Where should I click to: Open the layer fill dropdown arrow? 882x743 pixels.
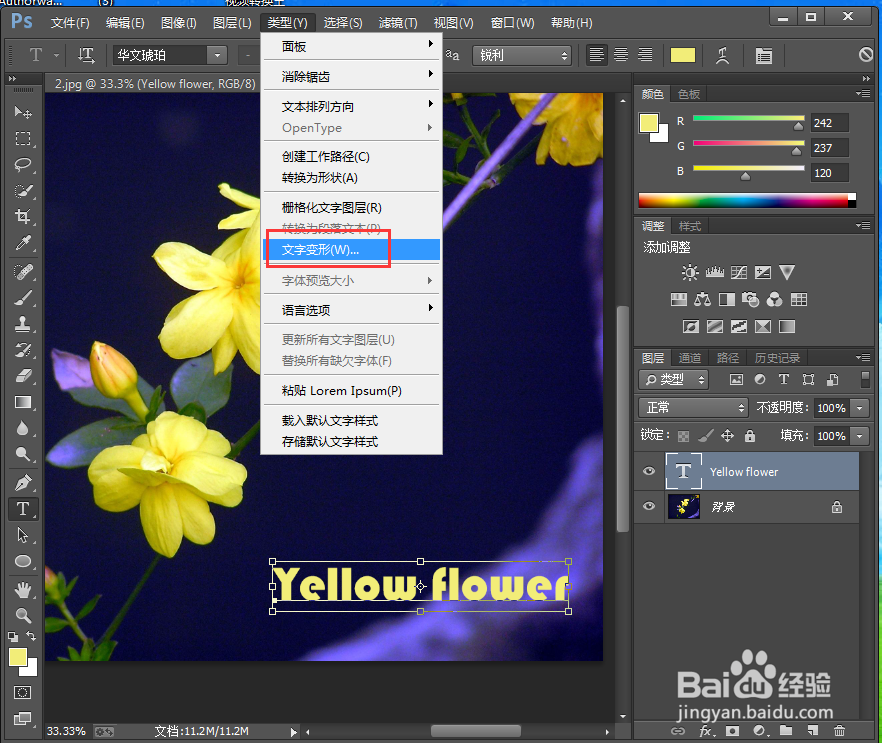pyautogui.click(x=860, y=436)
